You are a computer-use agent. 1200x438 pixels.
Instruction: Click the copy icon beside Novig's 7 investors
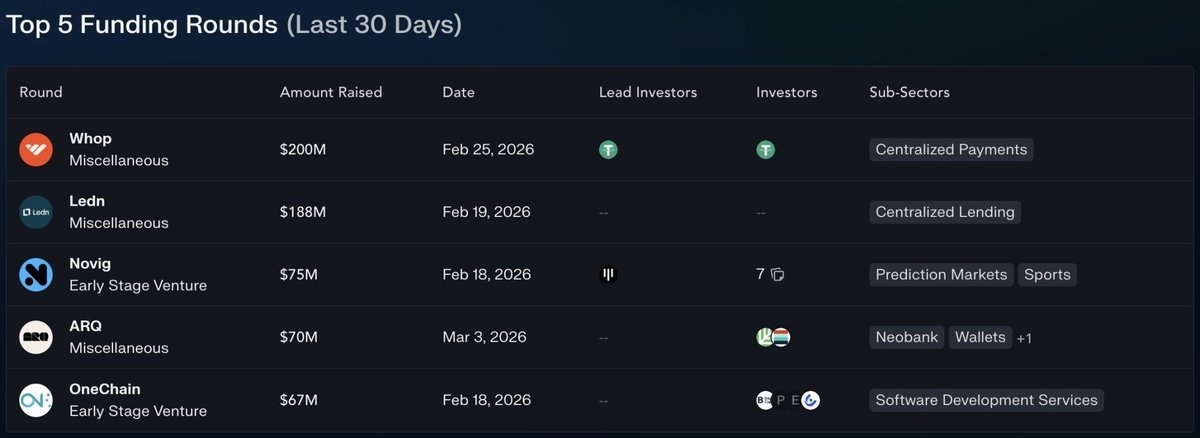[778, 275]
